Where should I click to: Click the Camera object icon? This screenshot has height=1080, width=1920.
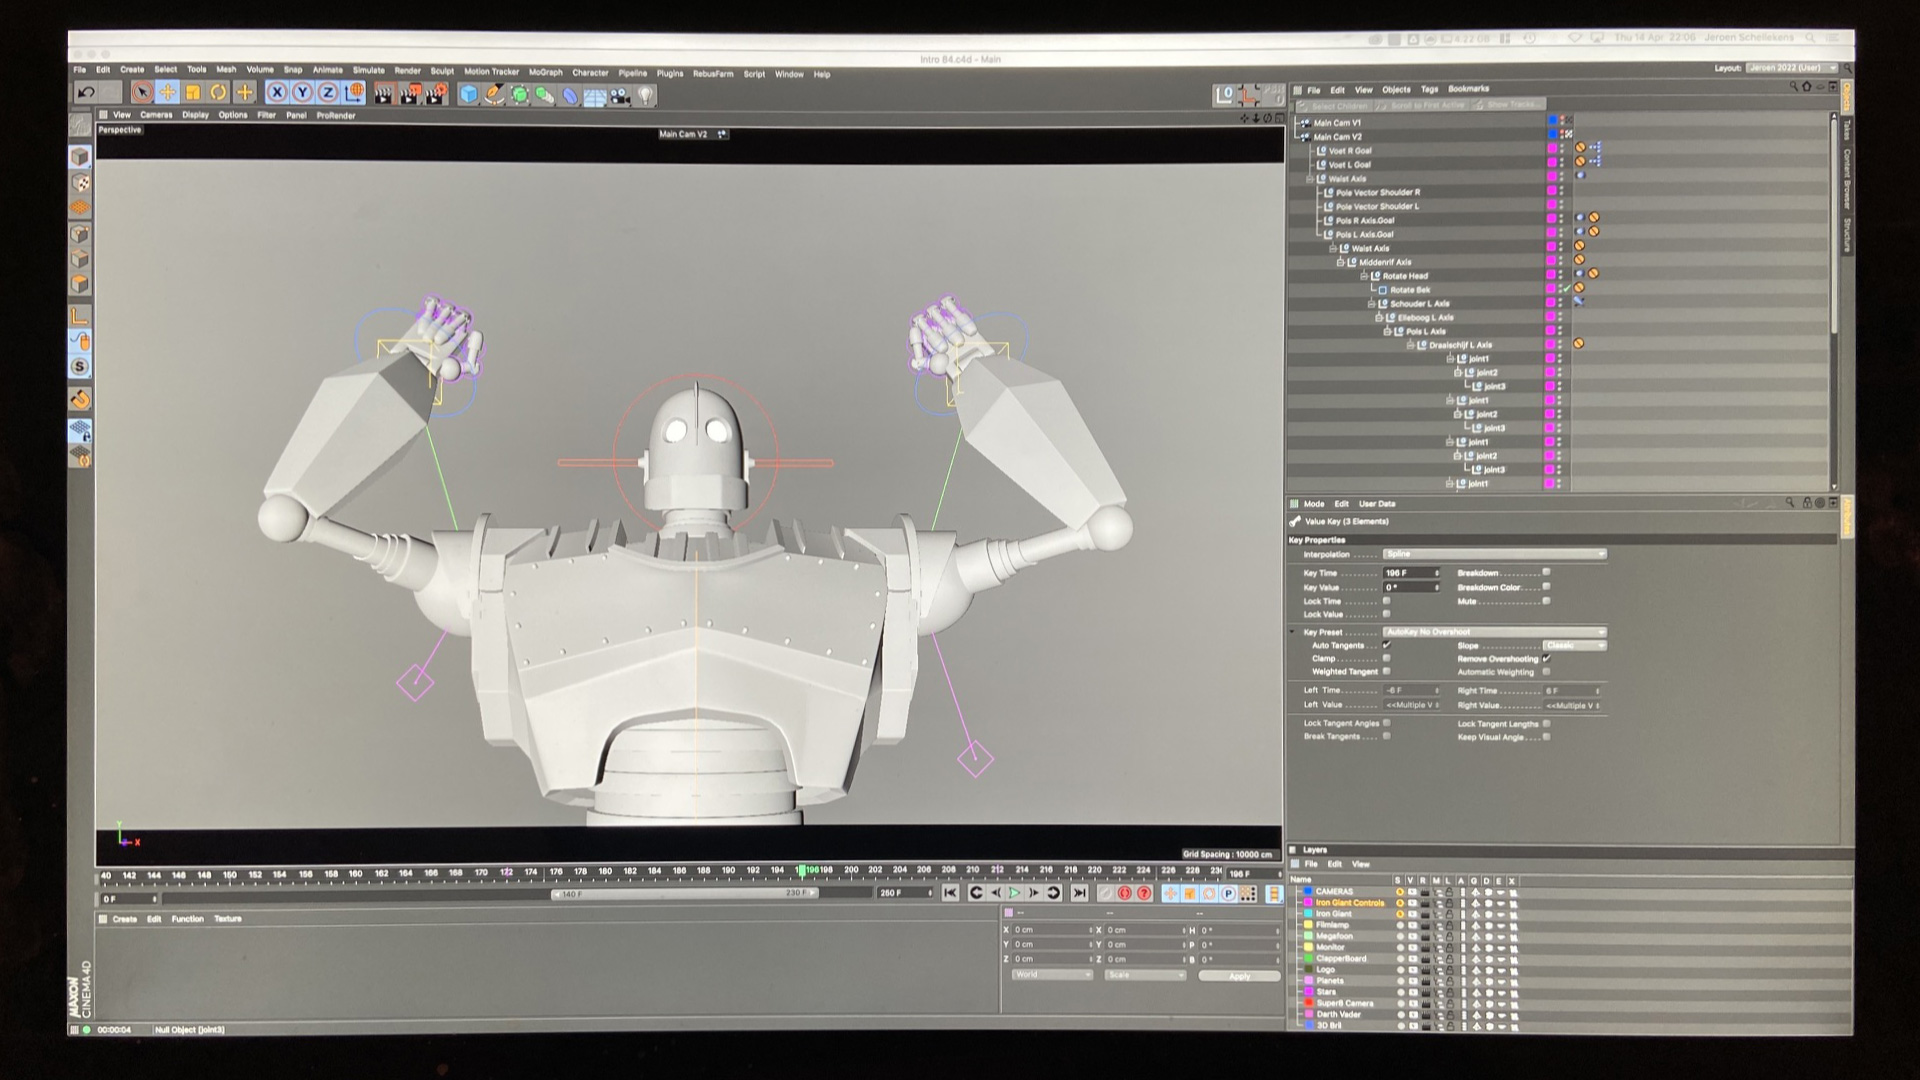point(621,96)
